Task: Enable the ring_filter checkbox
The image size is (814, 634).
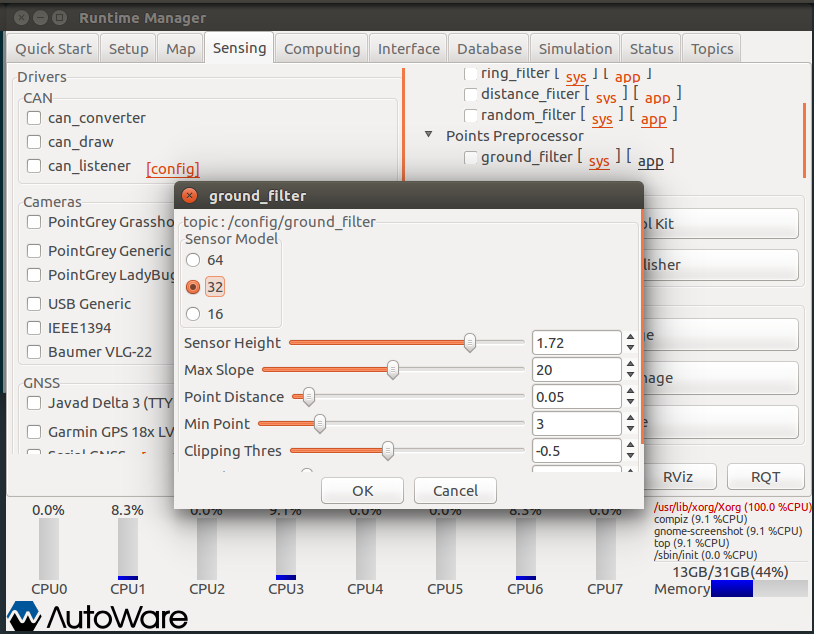Action: (470, 73)
